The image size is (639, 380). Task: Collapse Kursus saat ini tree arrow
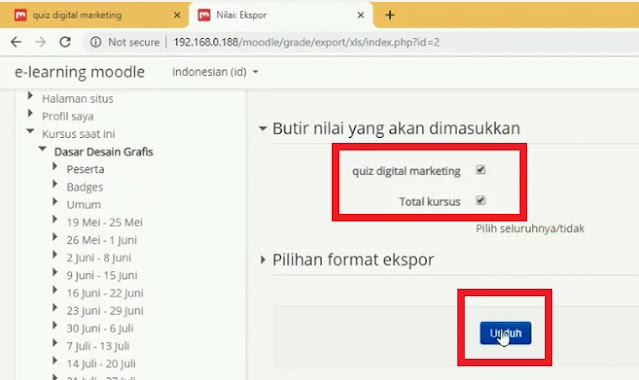[x=30, y=131]
